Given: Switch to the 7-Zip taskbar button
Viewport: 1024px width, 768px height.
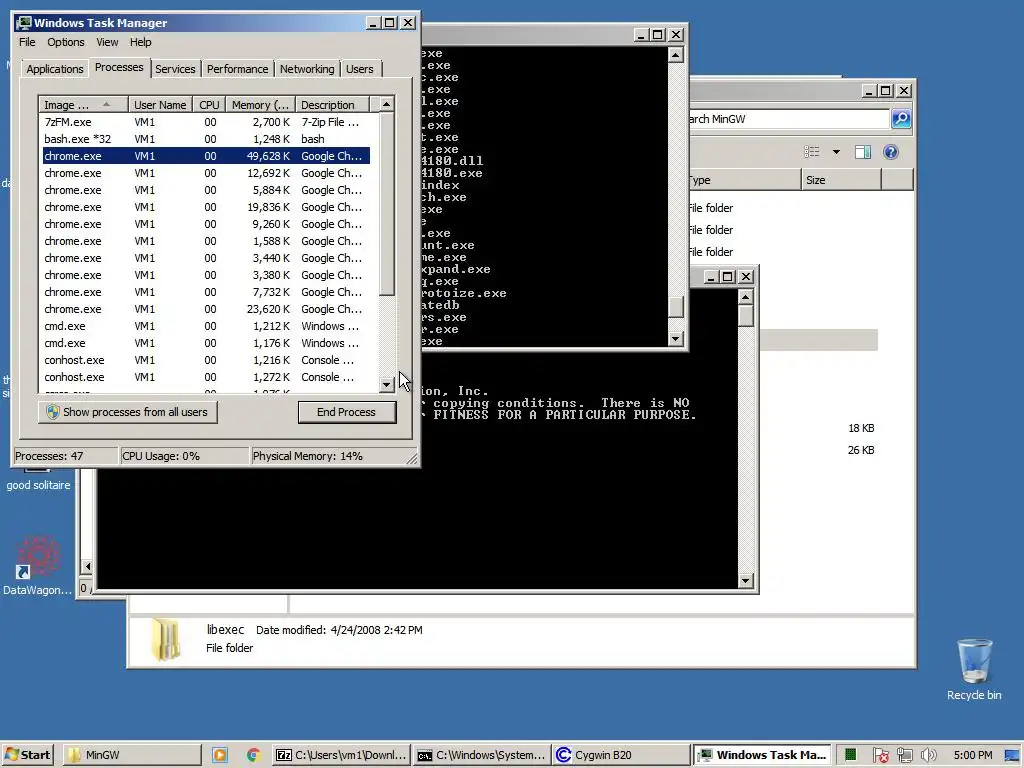Looking at the screenshot, I should [340, 755].
